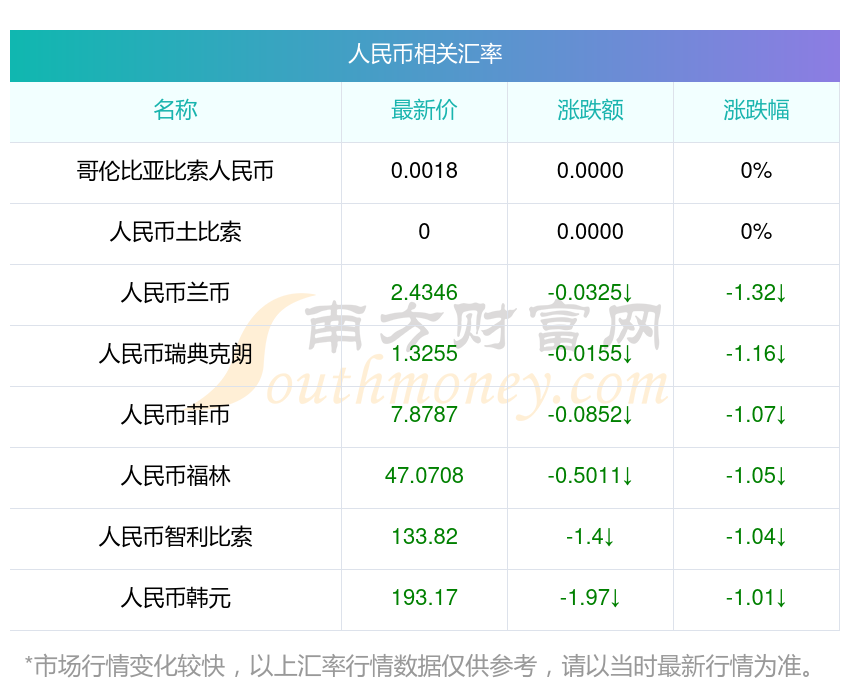Click the 最新价 column header

(424, 110)
